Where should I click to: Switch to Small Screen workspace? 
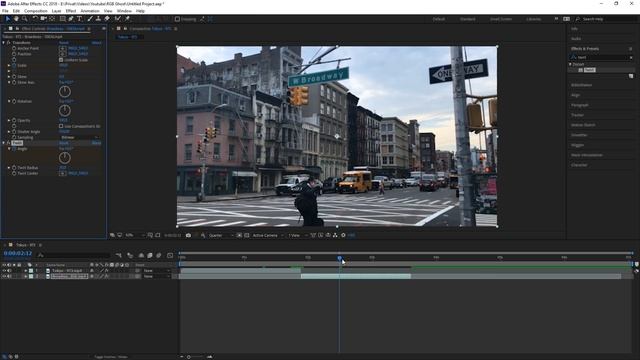click(501, 19)
